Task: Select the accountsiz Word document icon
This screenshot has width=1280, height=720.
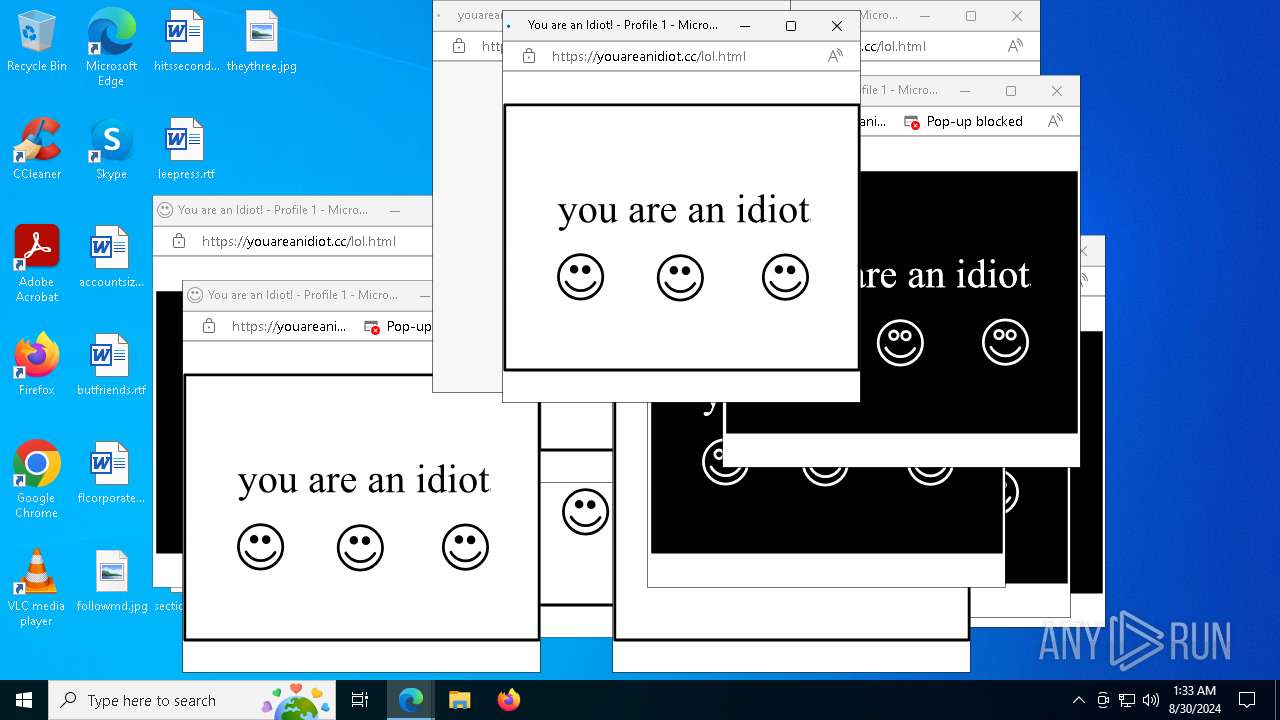Action: pyautogui.click(x=111, y=258)
